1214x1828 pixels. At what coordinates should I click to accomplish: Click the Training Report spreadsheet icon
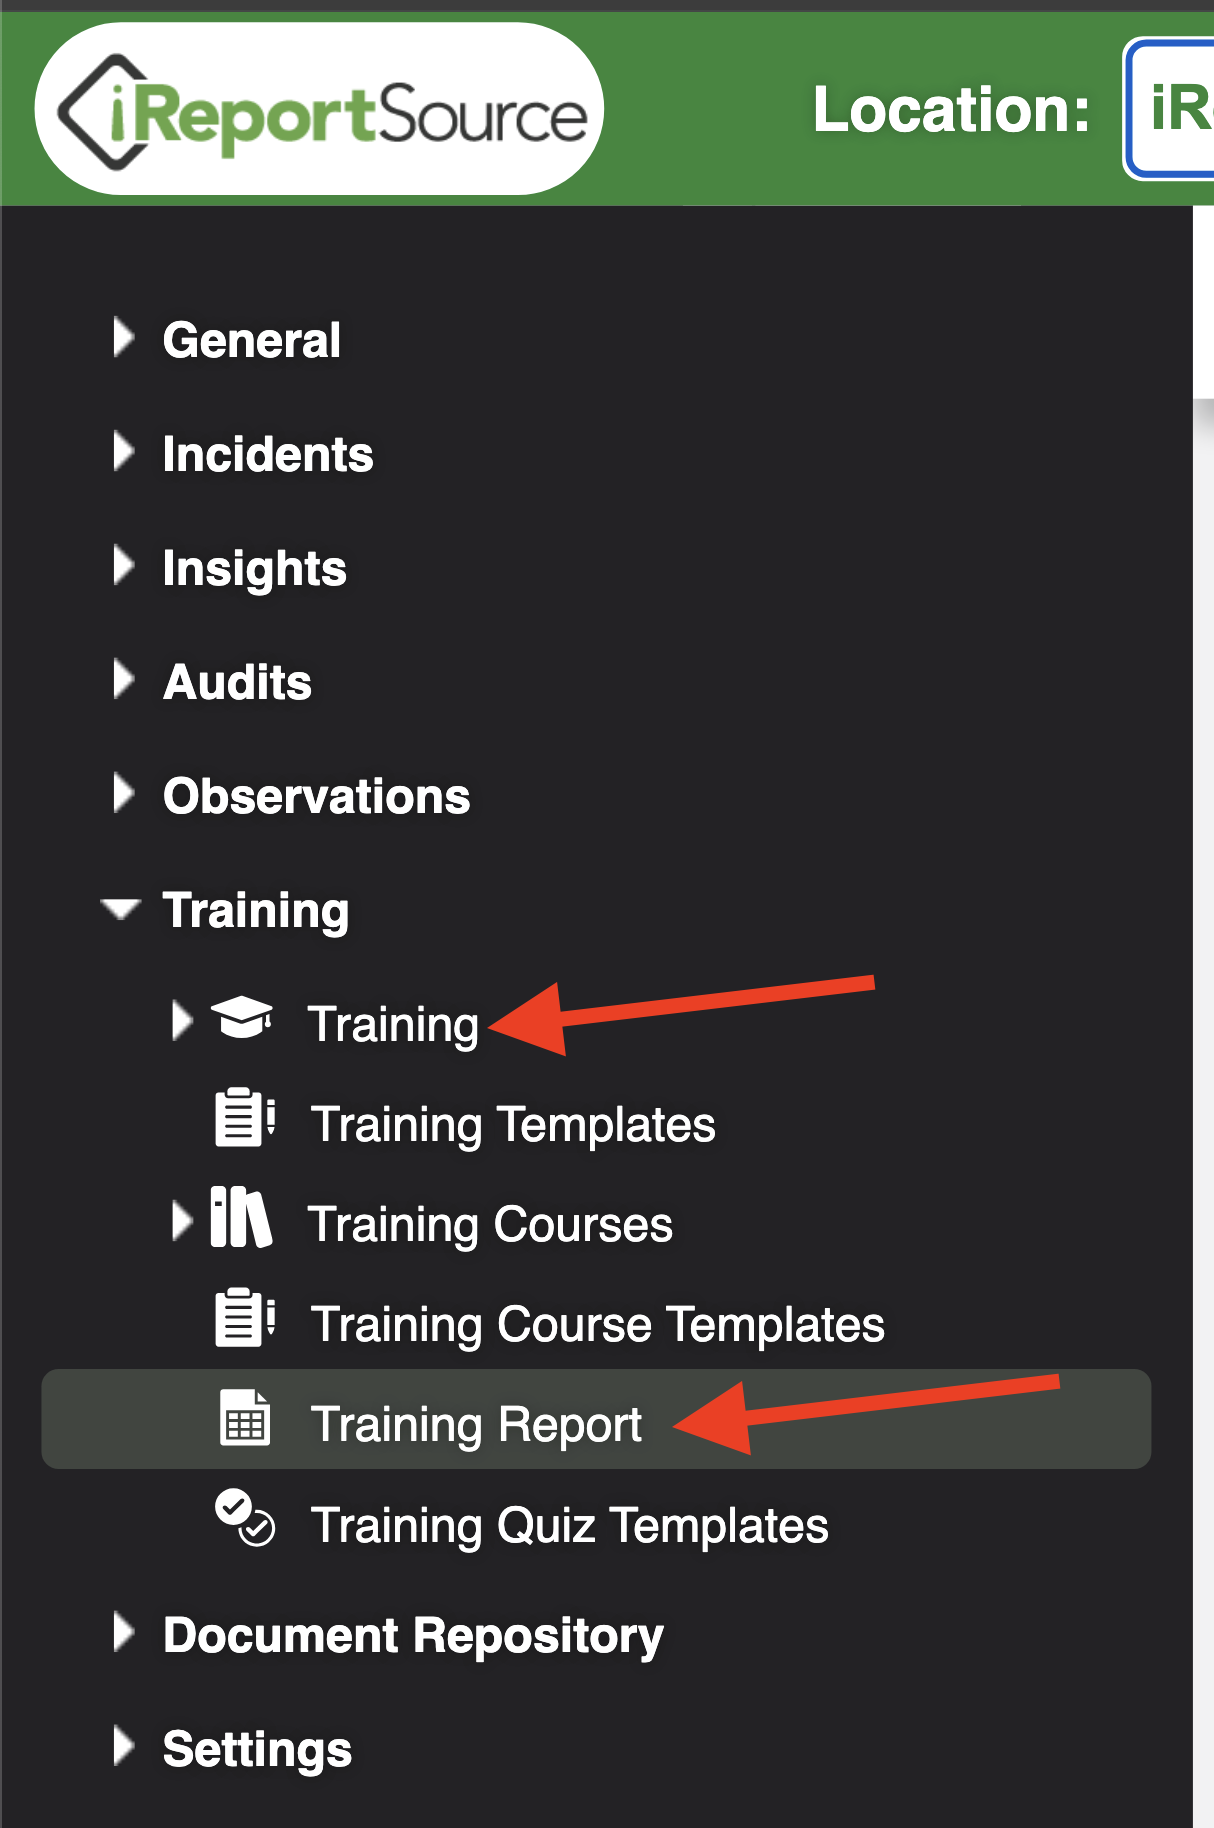(245, 1418)
